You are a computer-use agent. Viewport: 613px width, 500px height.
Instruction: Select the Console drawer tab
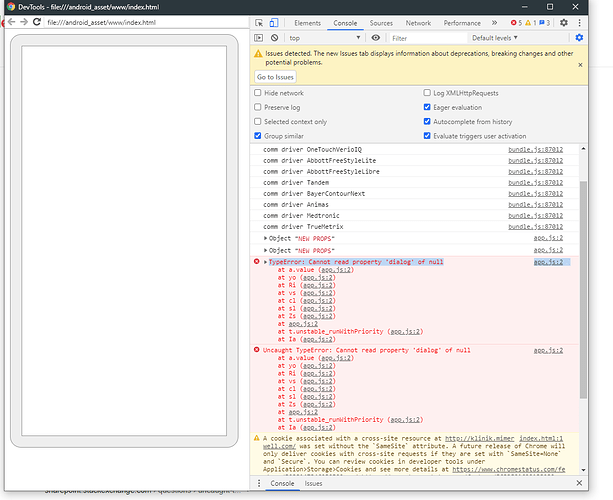pos(282,484)
